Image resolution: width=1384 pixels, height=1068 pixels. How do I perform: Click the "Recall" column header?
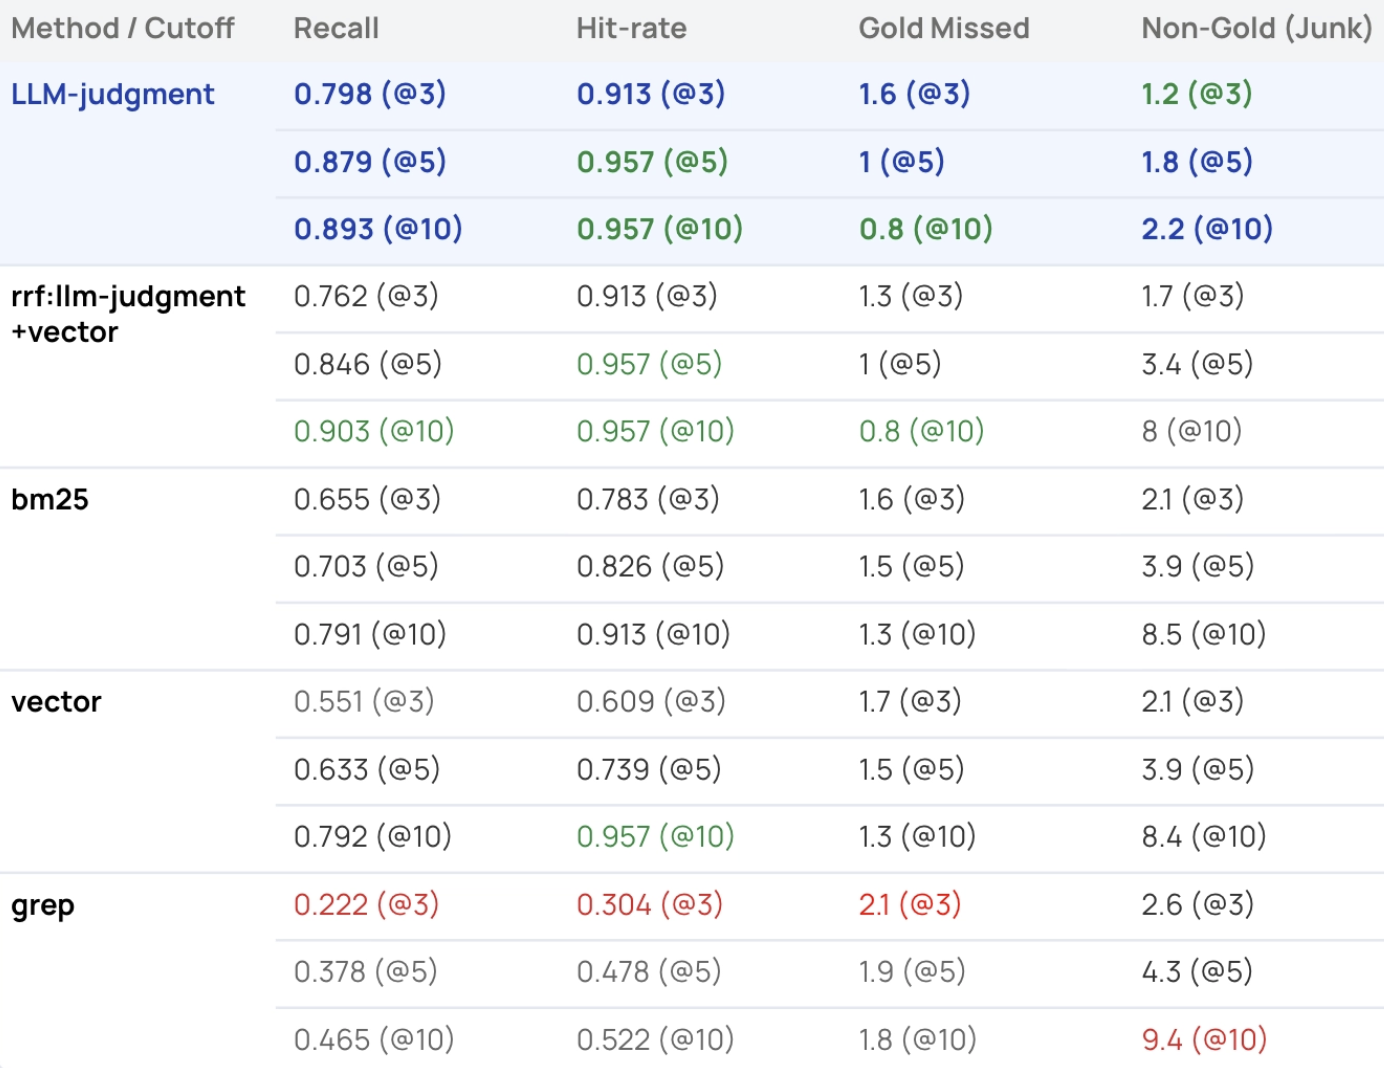coord(336,28)
